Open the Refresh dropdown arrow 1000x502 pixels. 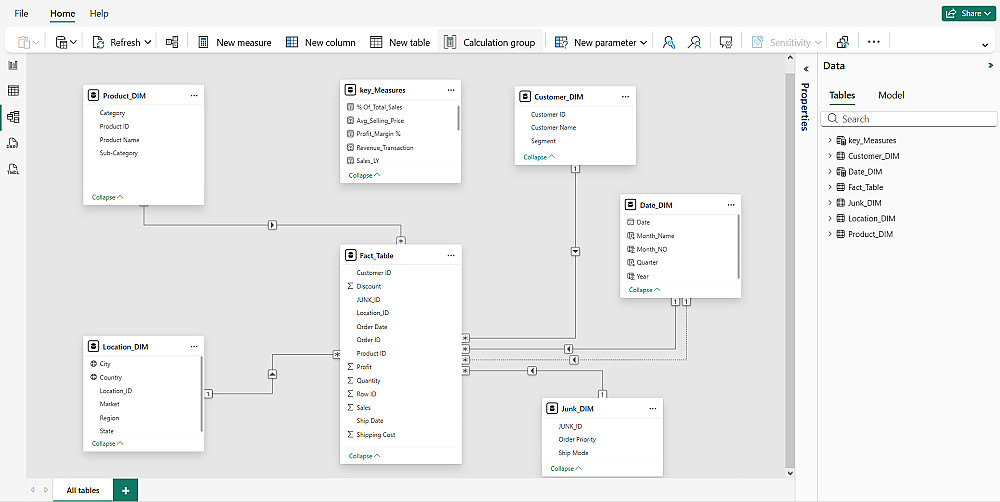(148, 42)
